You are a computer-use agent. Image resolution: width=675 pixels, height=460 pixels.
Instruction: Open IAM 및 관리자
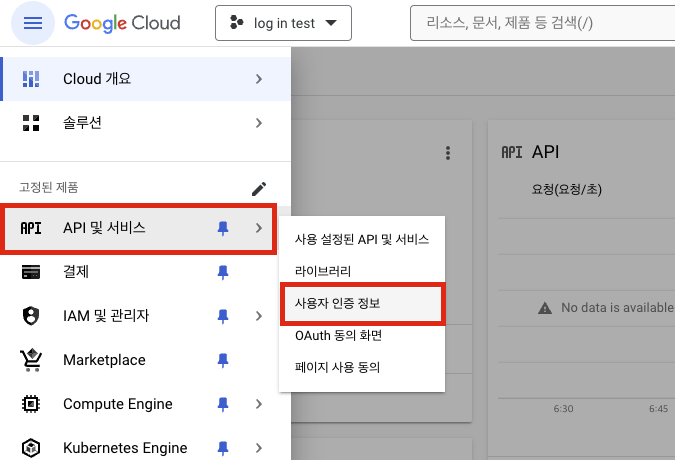pos(138,316)
